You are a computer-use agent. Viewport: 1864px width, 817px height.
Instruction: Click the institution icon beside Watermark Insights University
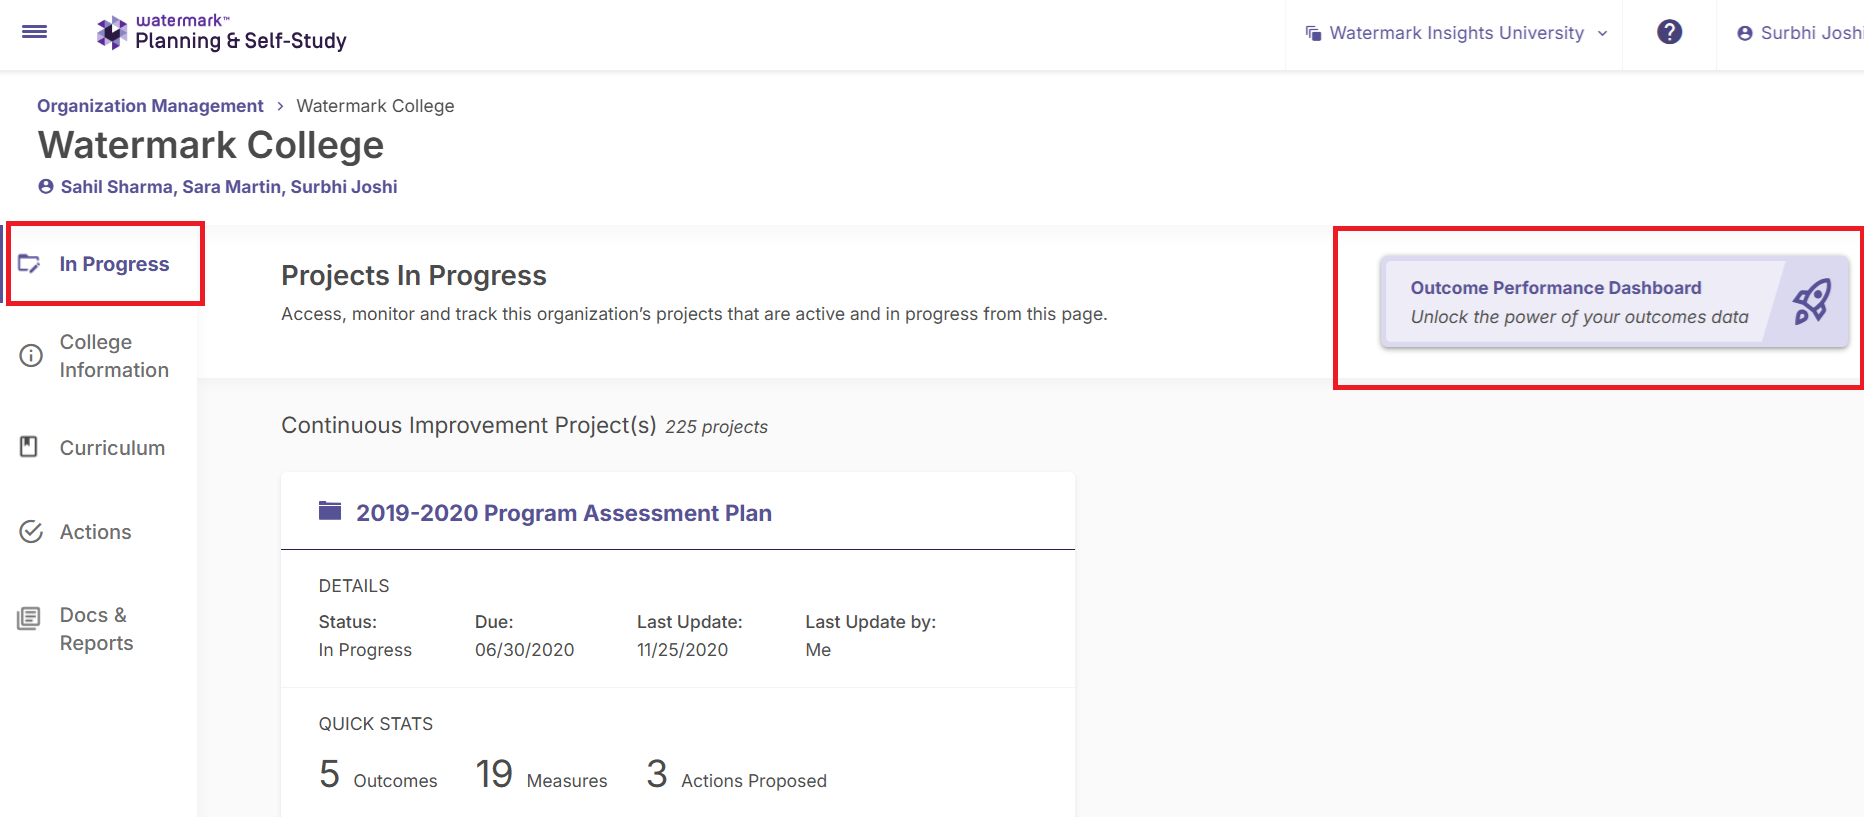point(1313,33)
